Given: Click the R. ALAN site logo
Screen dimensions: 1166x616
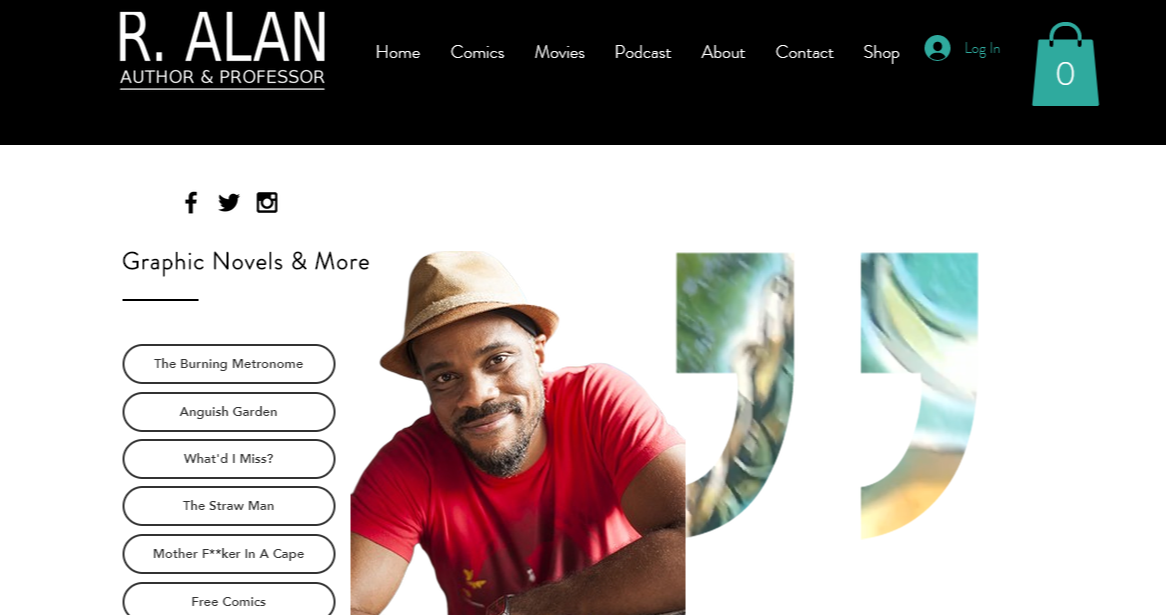Looking at the screenshot, I should 222,49.
